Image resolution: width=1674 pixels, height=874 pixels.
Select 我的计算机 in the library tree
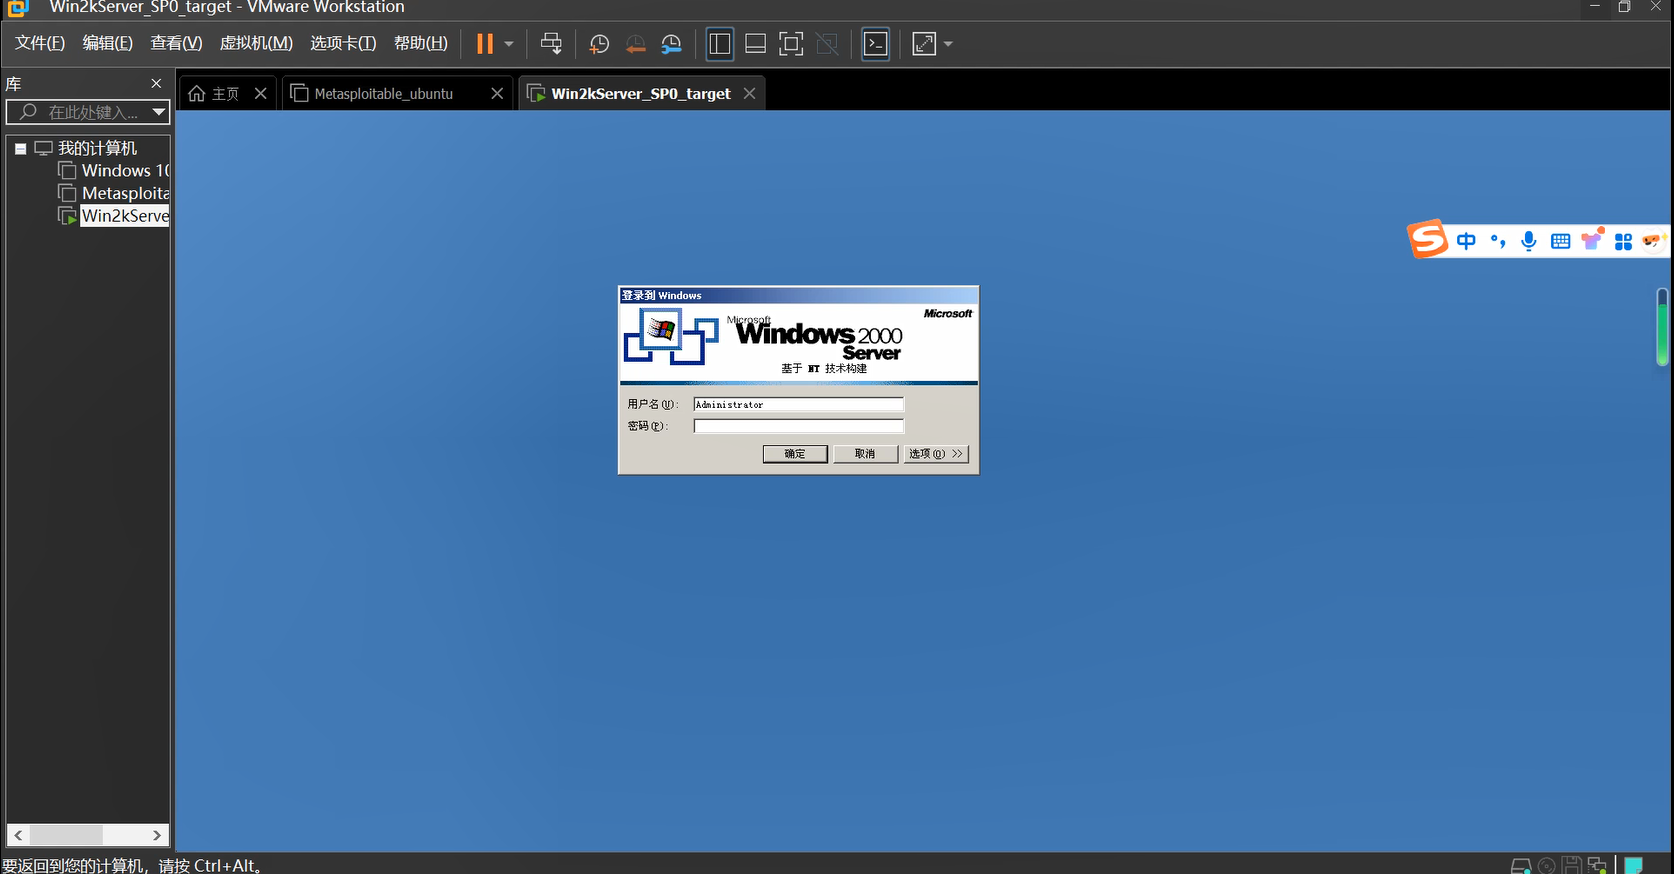point(97,148)
